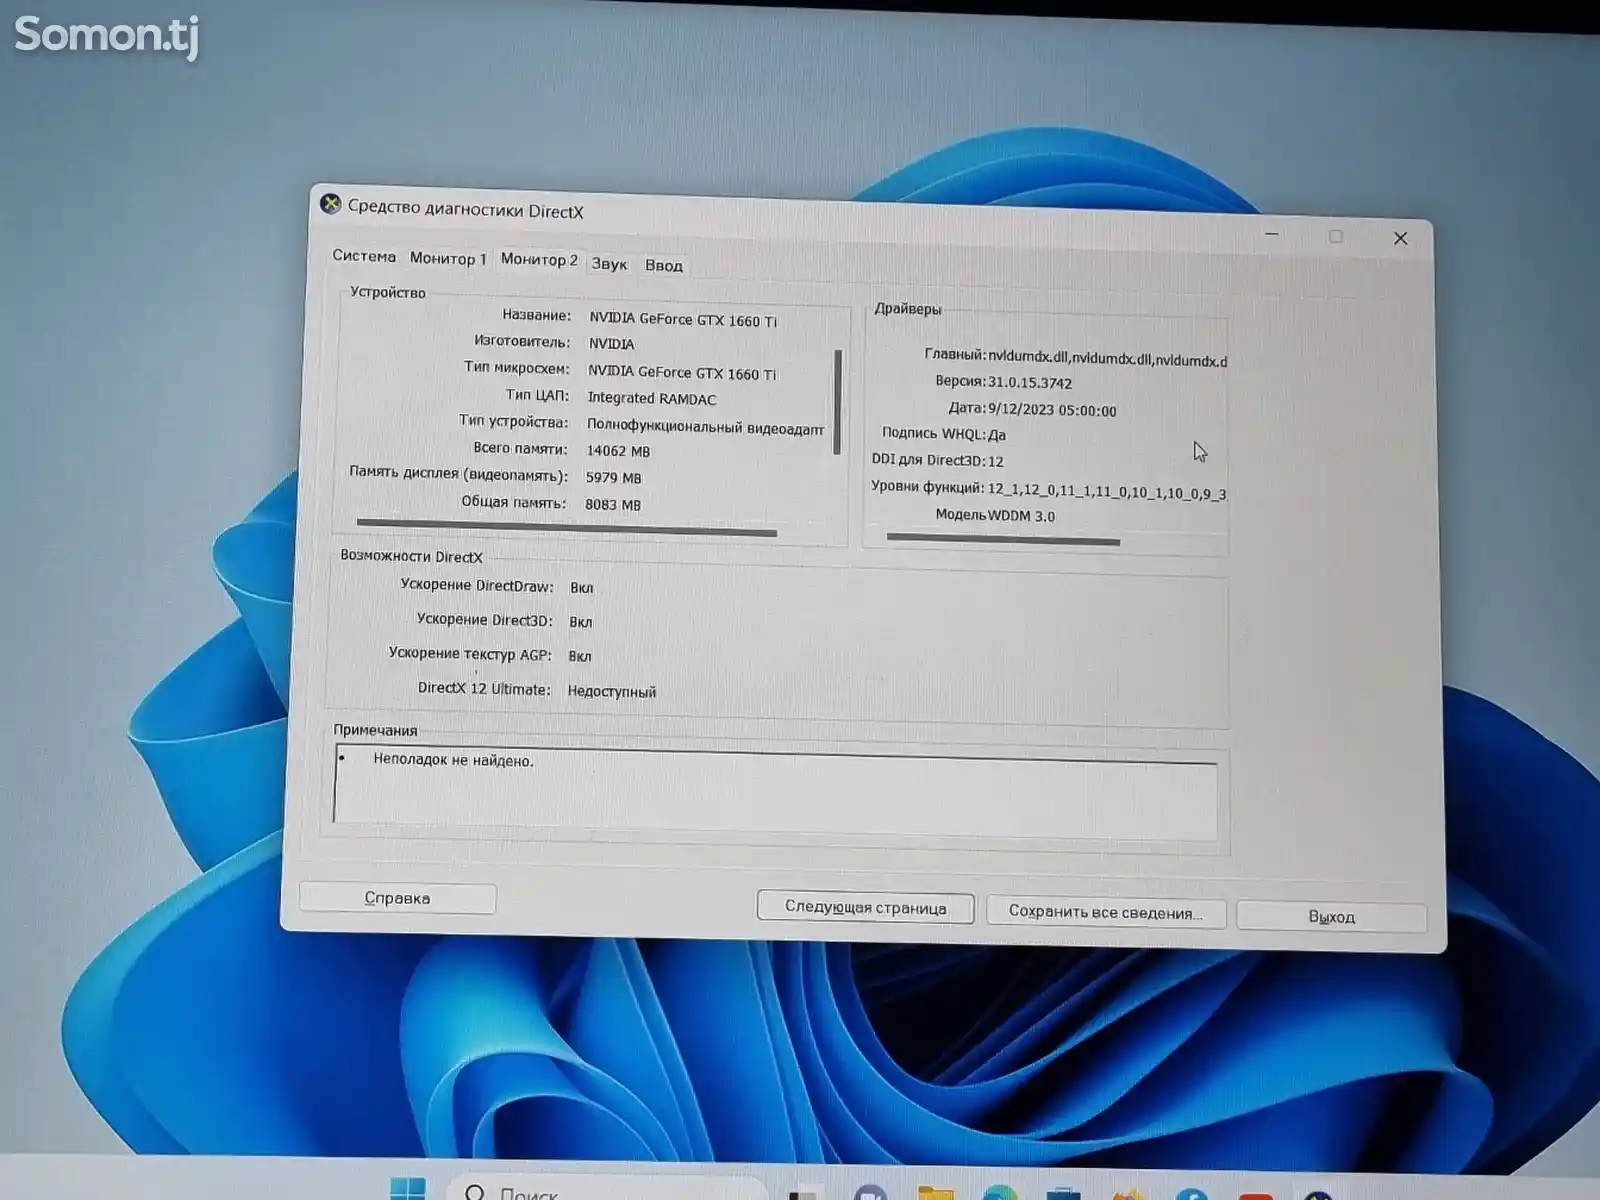Close the DirectX diagnostic window

(x=1400, y=238)
